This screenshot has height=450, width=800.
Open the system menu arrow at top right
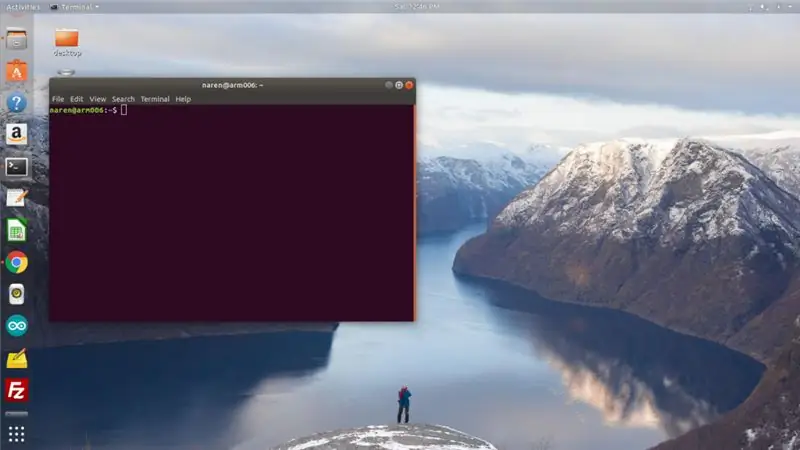790,7
